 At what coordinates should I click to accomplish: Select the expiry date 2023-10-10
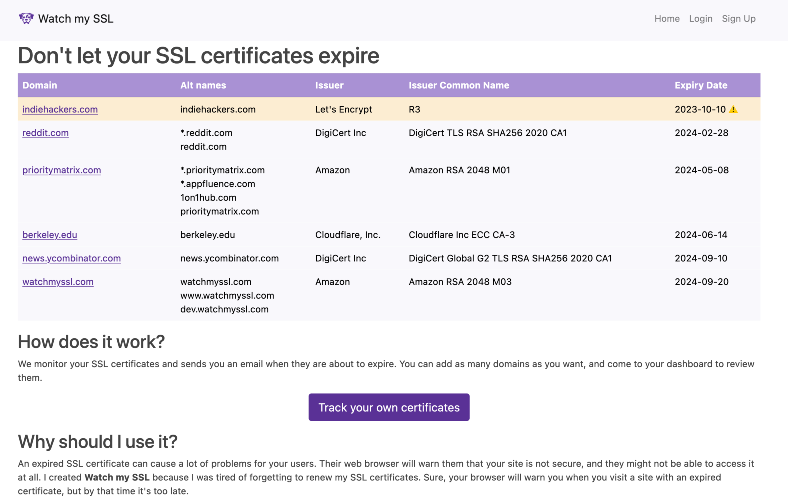coord(700,110)
